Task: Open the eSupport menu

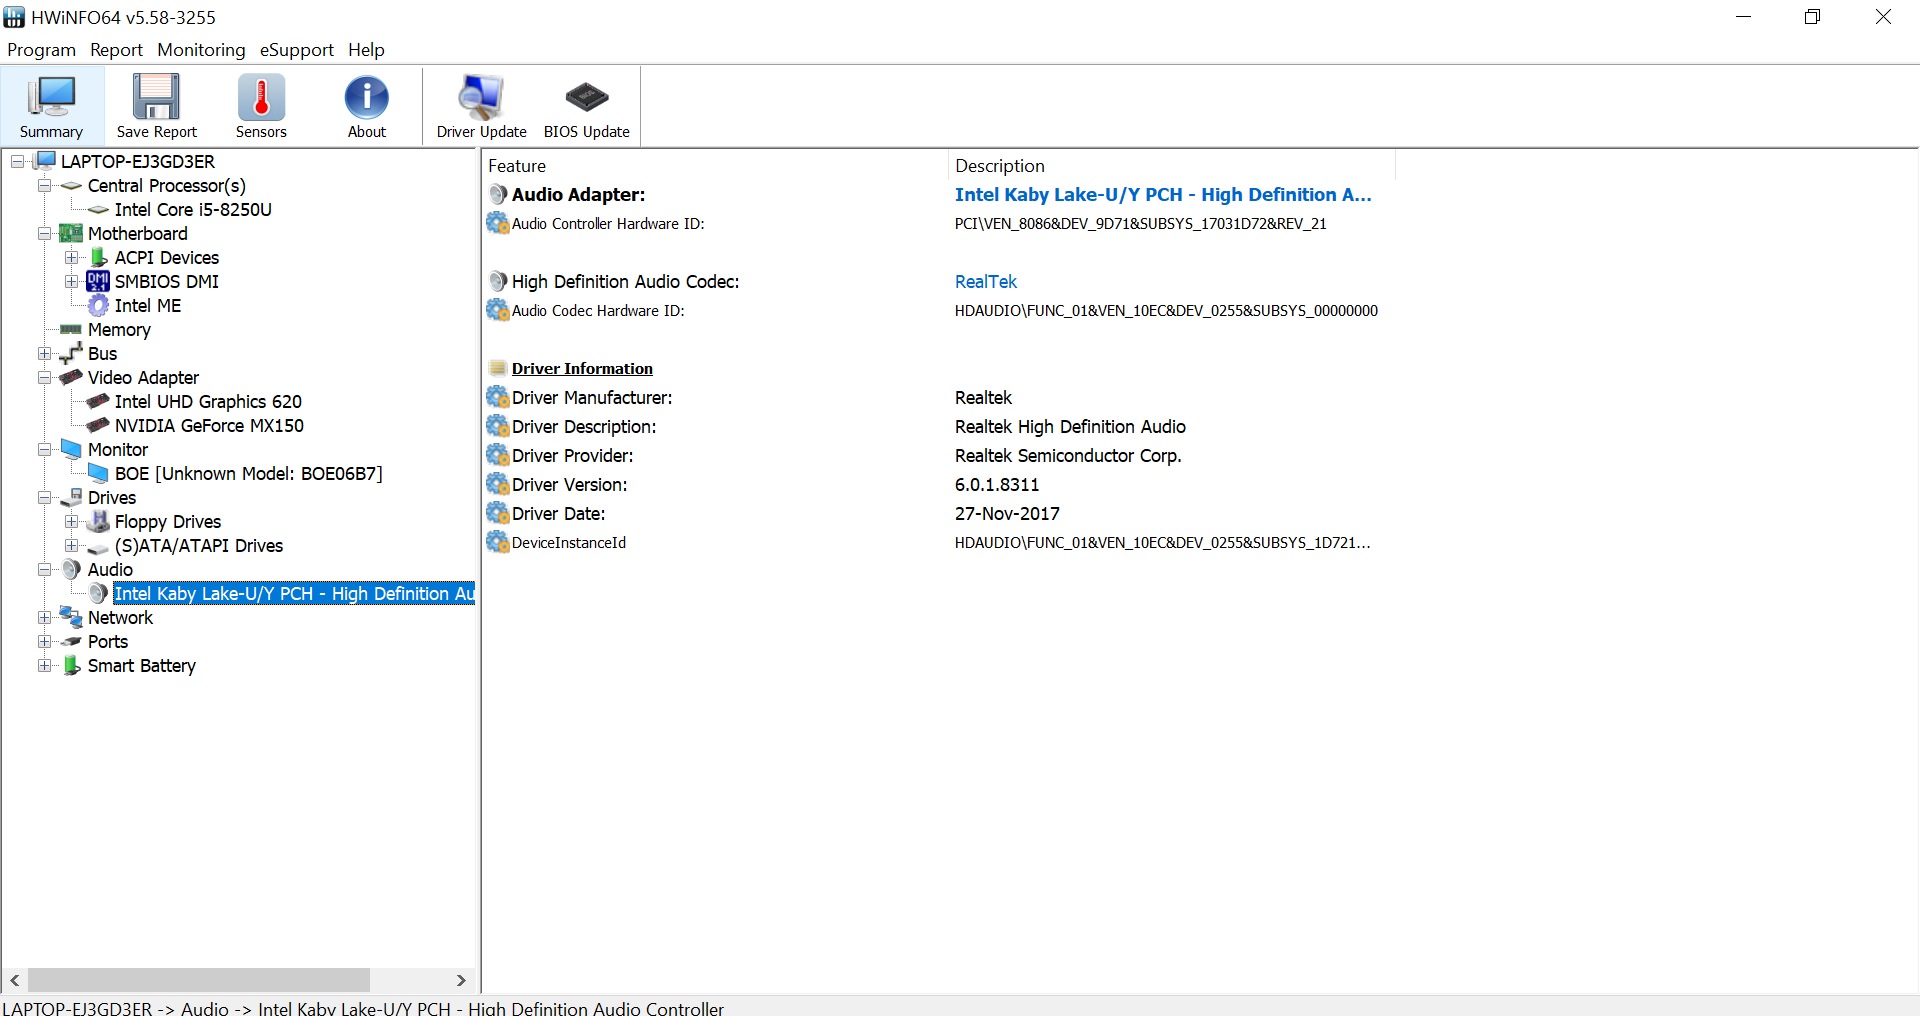Action: (296, 49)
